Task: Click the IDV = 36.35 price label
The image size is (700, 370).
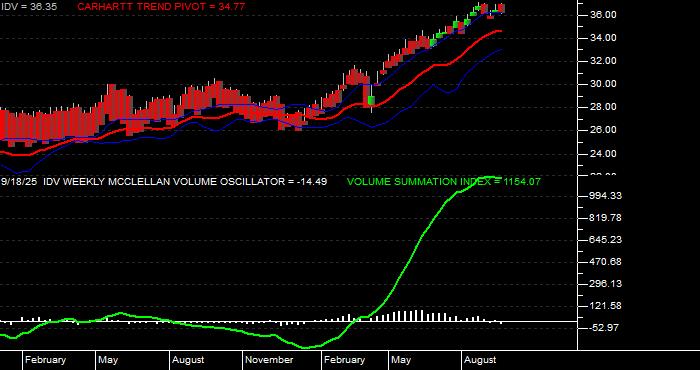Action: point(29,7)
